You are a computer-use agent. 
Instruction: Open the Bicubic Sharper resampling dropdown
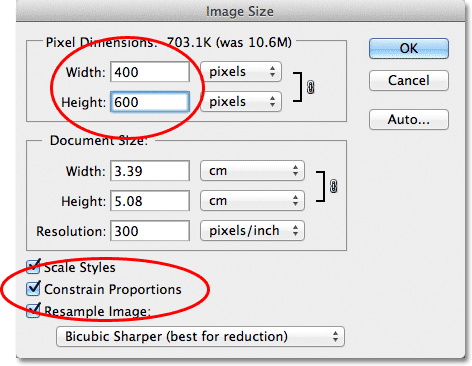coord(200,336)
